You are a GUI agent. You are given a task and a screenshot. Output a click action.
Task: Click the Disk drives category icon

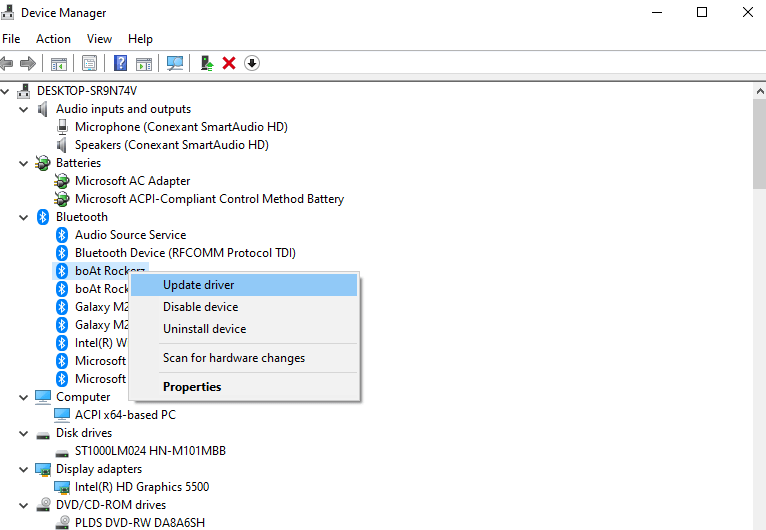43,434
